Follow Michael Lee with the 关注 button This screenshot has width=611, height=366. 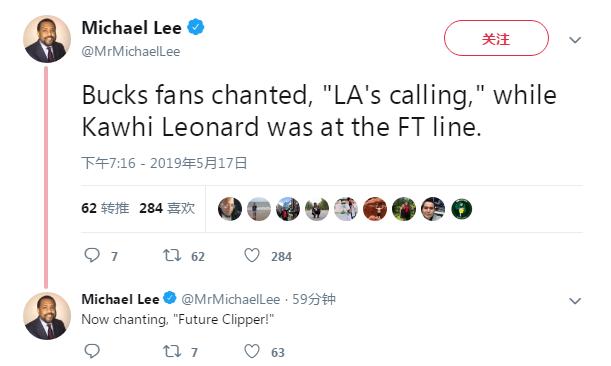point(496,38)
